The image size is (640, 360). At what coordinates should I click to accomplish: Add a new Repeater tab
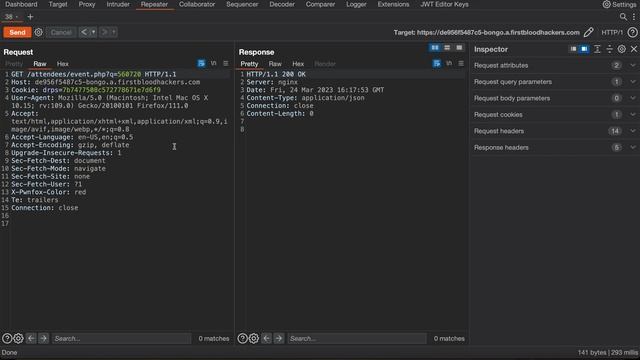[x=30, y=17]
